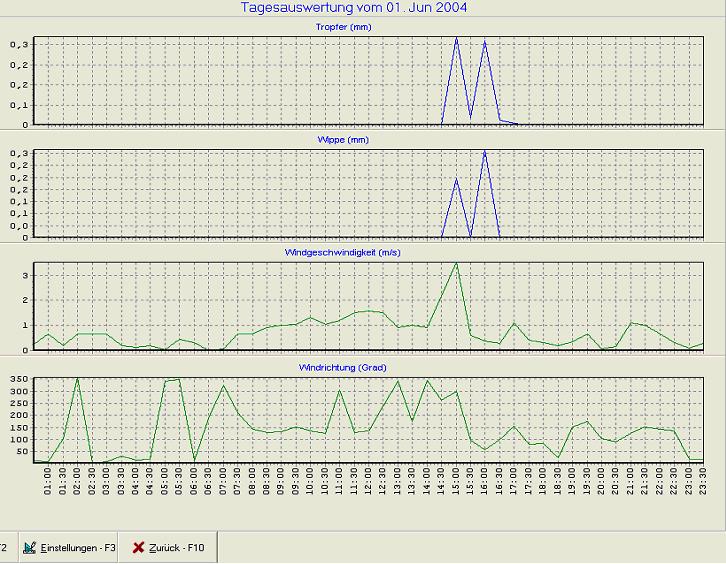
Task: Select the Wippe (mm) chart title
Action: 341,140
